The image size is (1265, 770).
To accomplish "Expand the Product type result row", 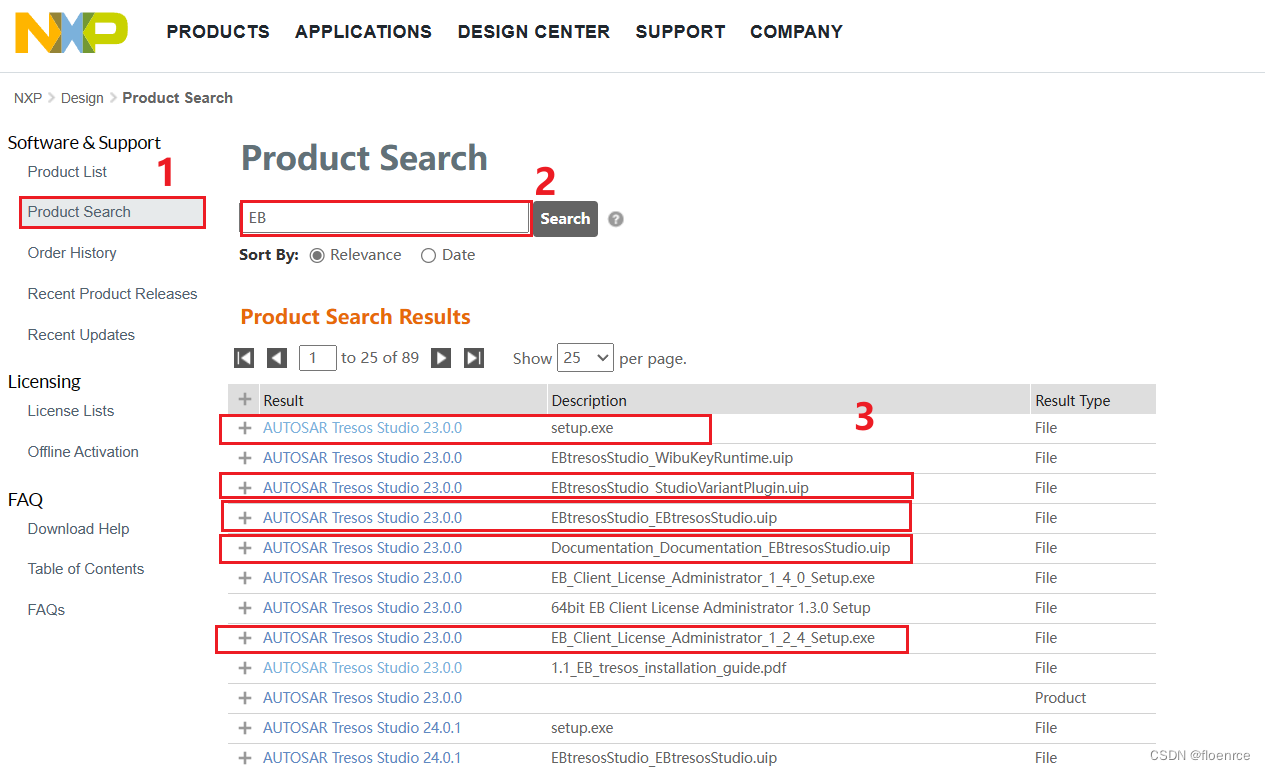I will (244, 698).
